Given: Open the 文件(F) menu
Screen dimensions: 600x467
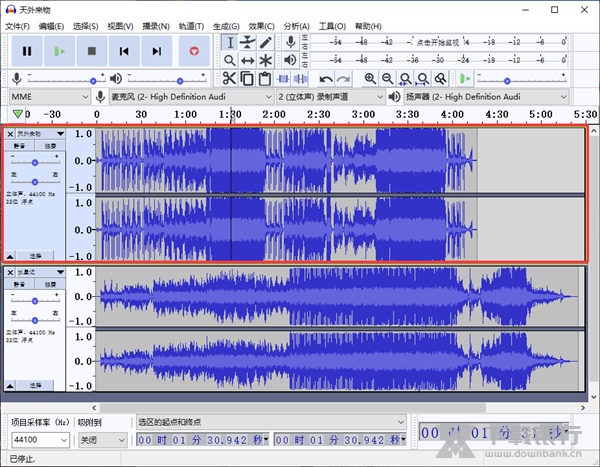Looking at the screenshot, I should (18, 25).
